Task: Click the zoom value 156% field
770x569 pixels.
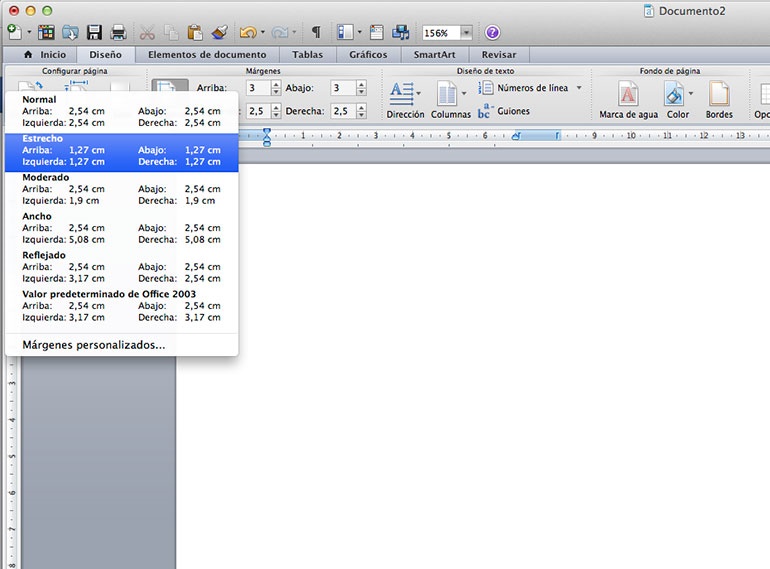Action: tap(440, 33)
